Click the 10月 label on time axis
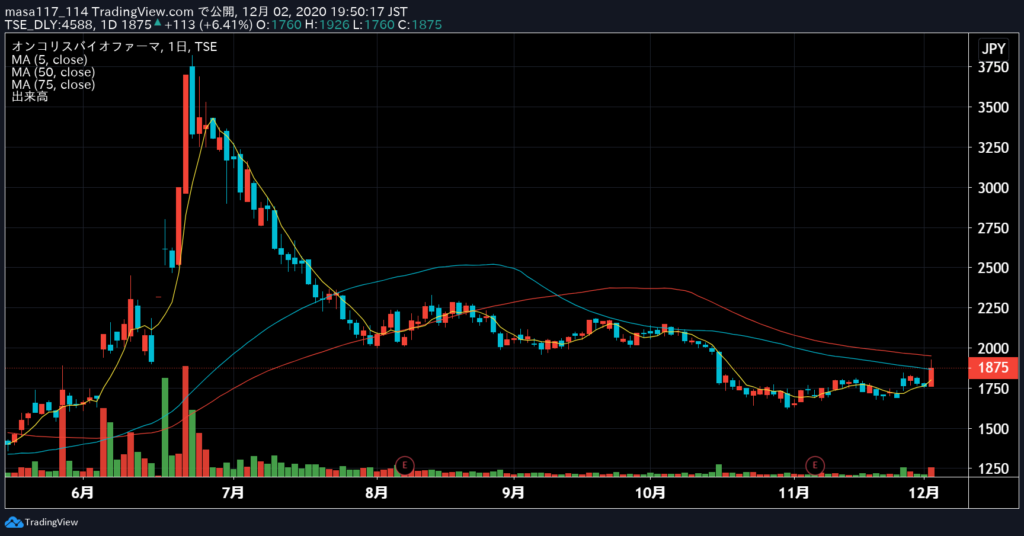The height and width of the screenshot is (536, 1024). [650, 492]
